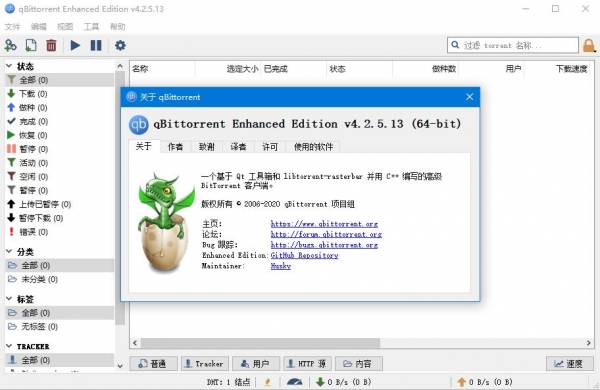
Task: Open the 编辑 menu
Action: pos(39,26)
